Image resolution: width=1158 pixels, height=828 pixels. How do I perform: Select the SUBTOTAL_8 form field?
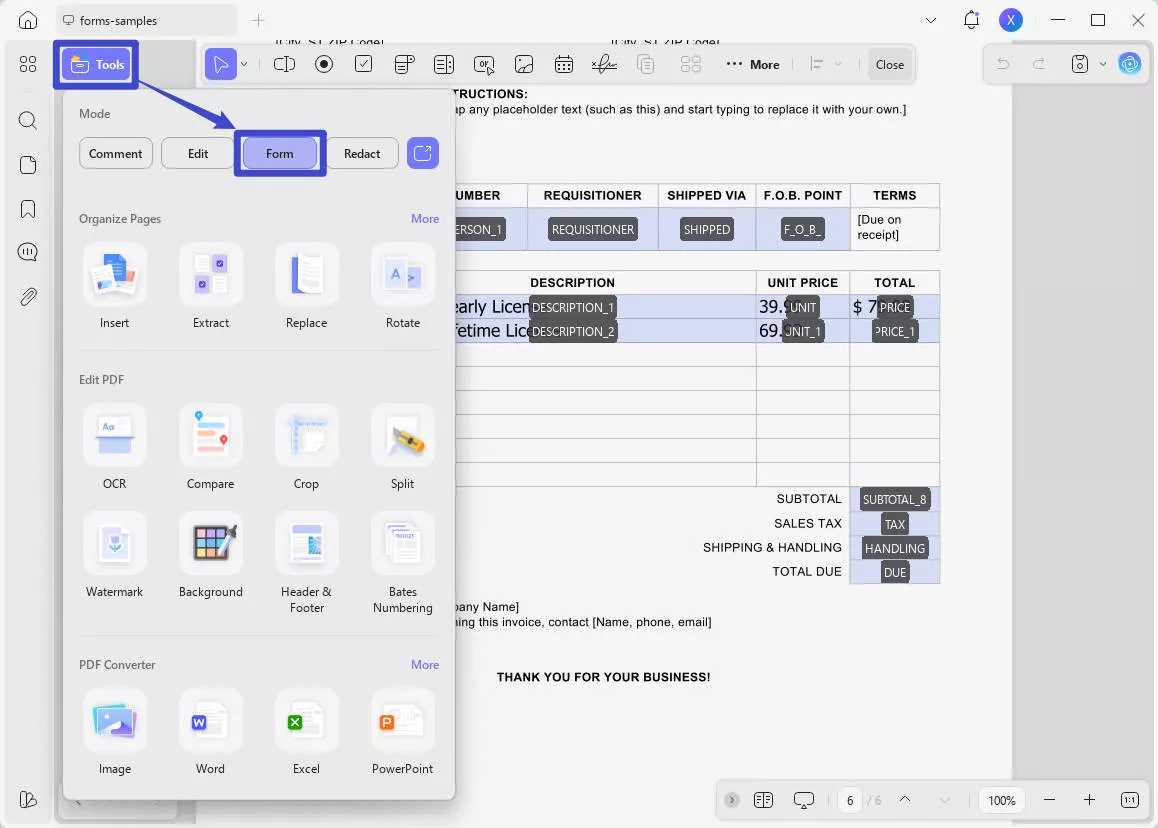894,499
